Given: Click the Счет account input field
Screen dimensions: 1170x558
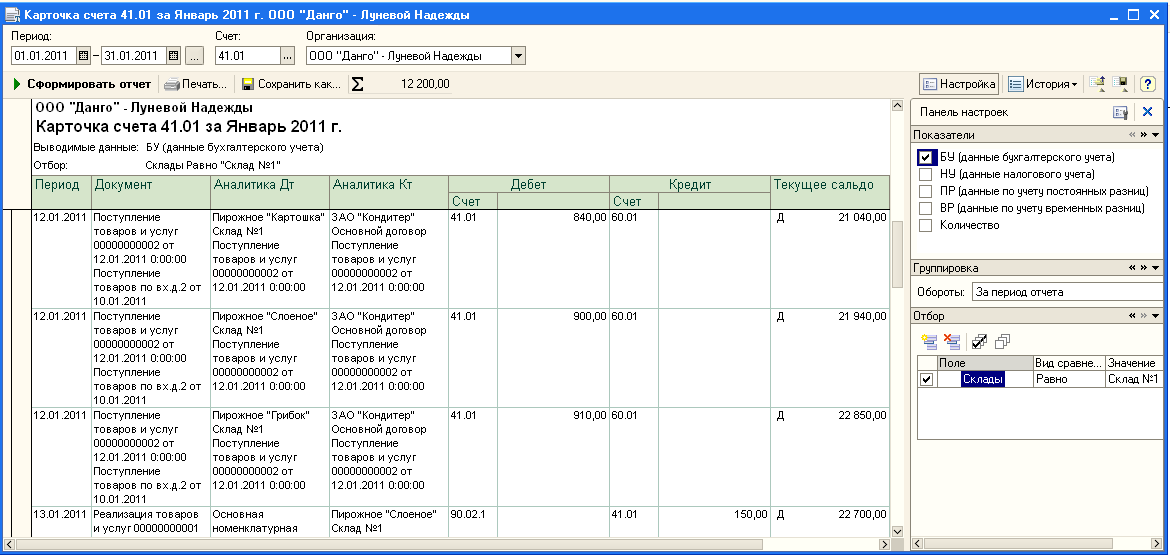Looking at the screenshot, I should [x=247, y=56].
